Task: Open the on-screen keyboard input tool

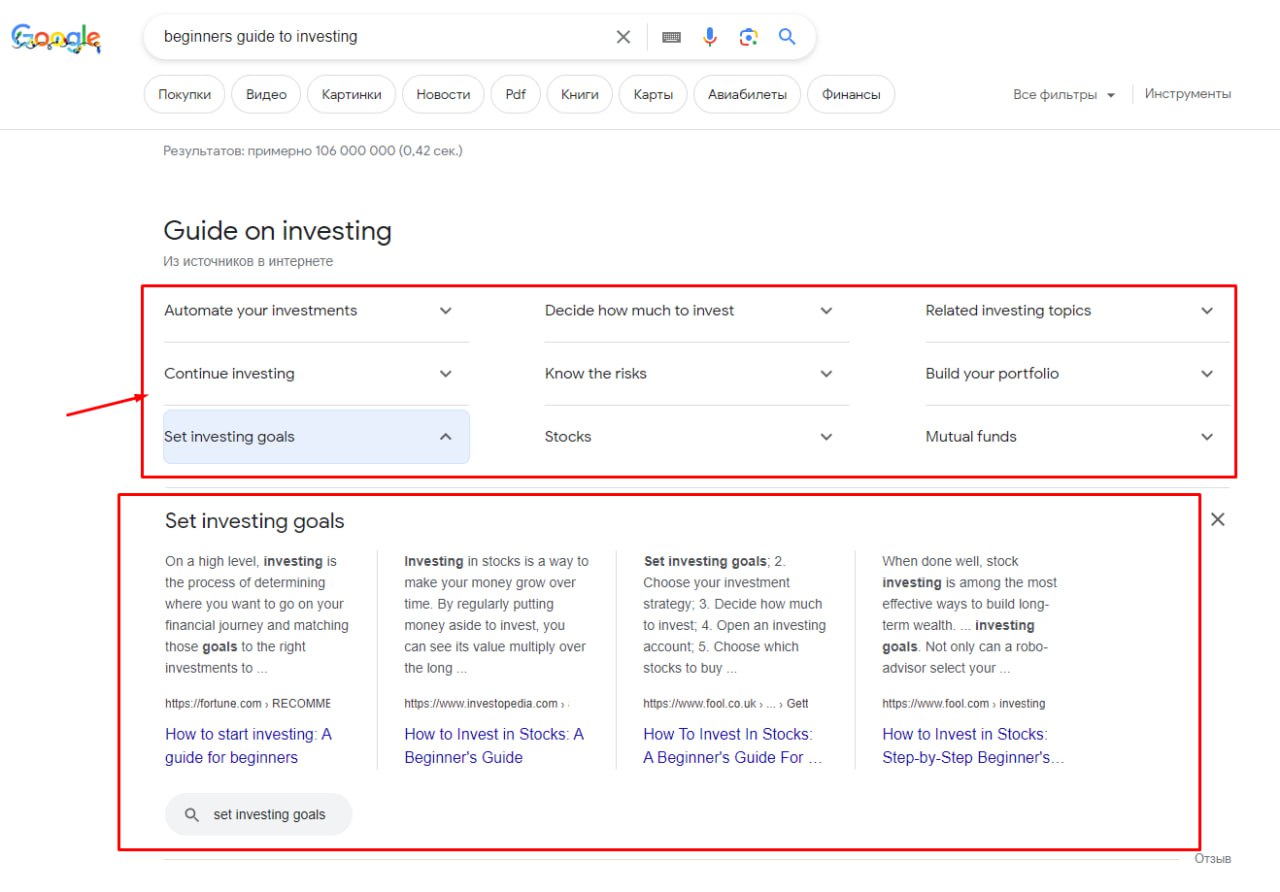Action: pos(671,37)
